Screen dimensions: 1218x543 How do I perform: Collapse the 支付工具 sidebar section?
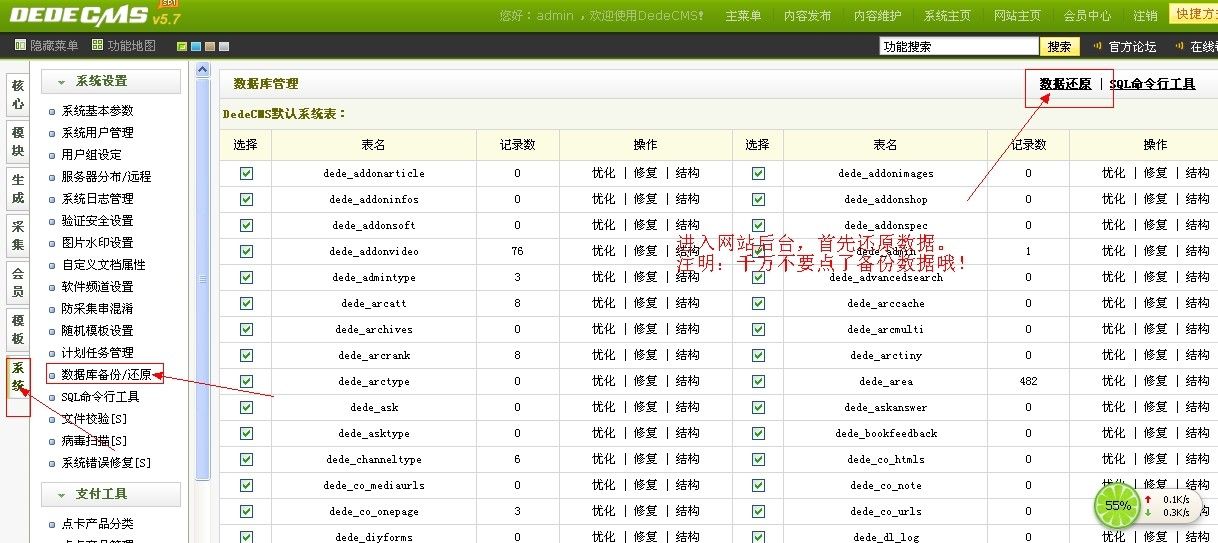click(x=111, y=494)
